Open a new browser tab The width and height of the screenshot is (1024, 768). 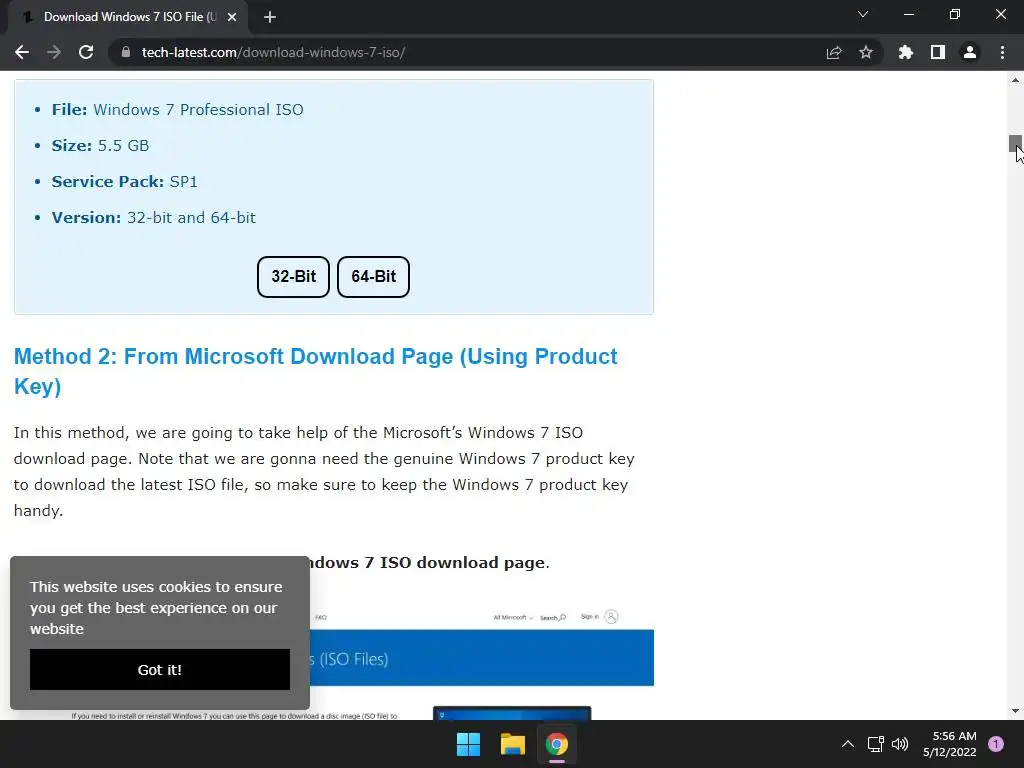click(x=270, y=17)
